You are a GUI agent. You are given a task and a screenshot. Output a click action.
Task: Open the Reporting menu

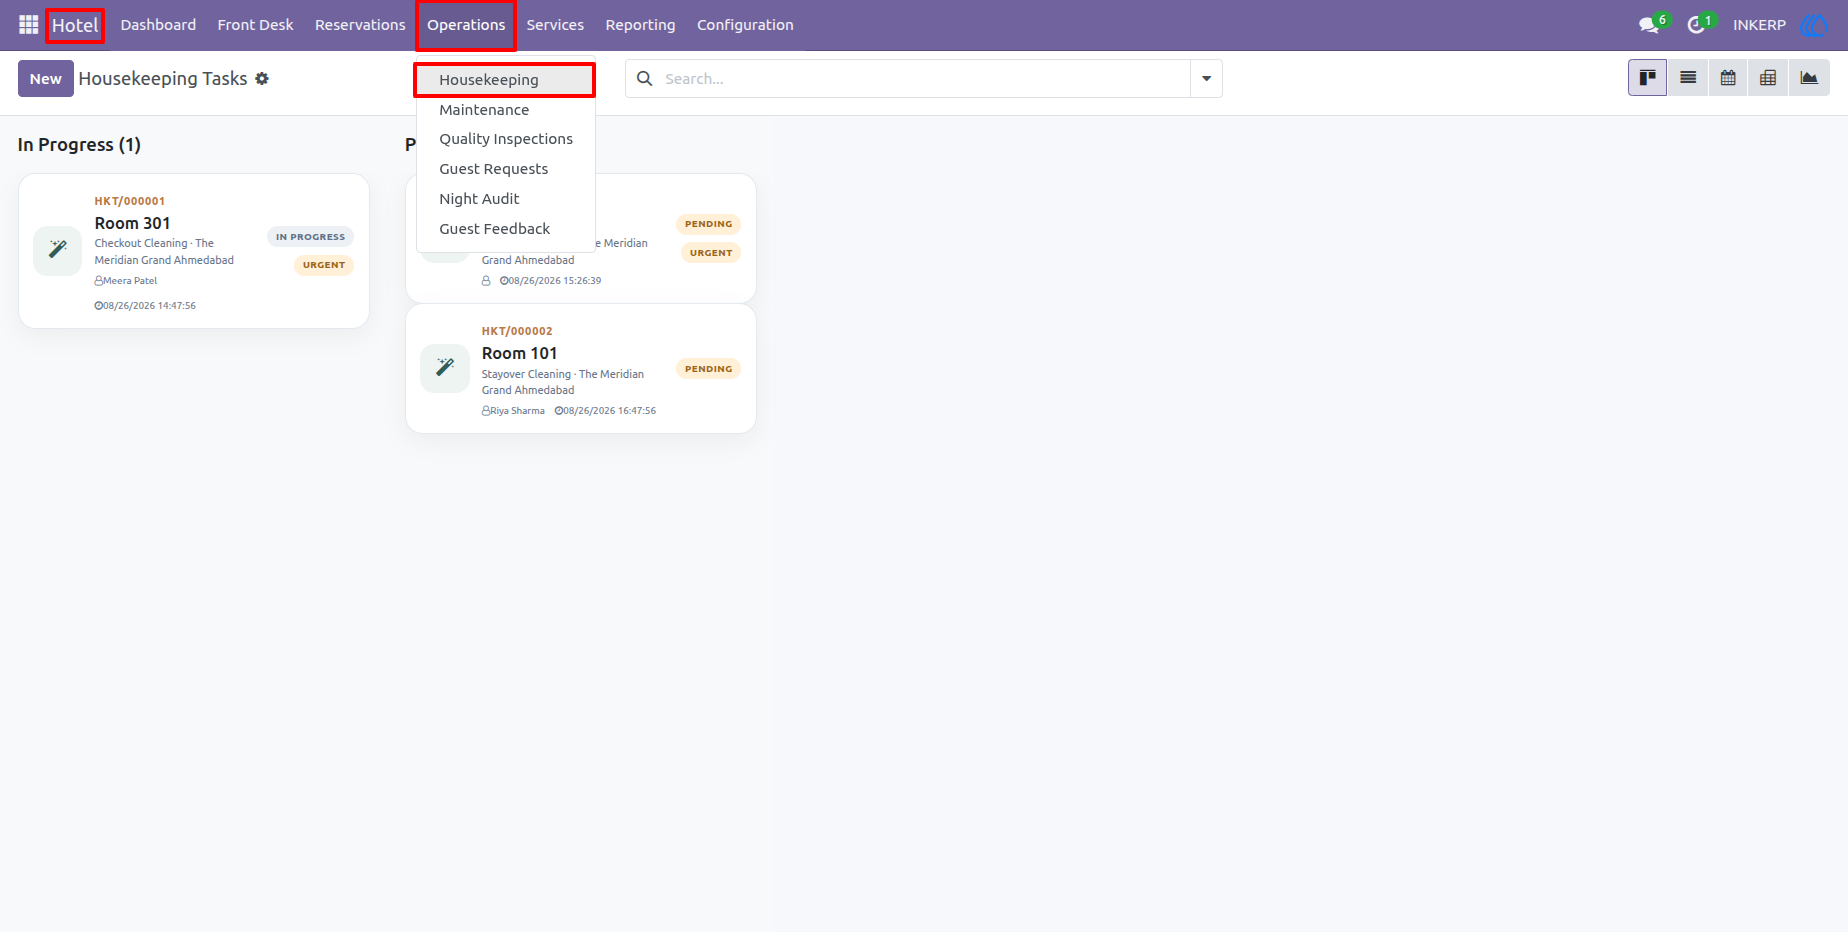640,25
